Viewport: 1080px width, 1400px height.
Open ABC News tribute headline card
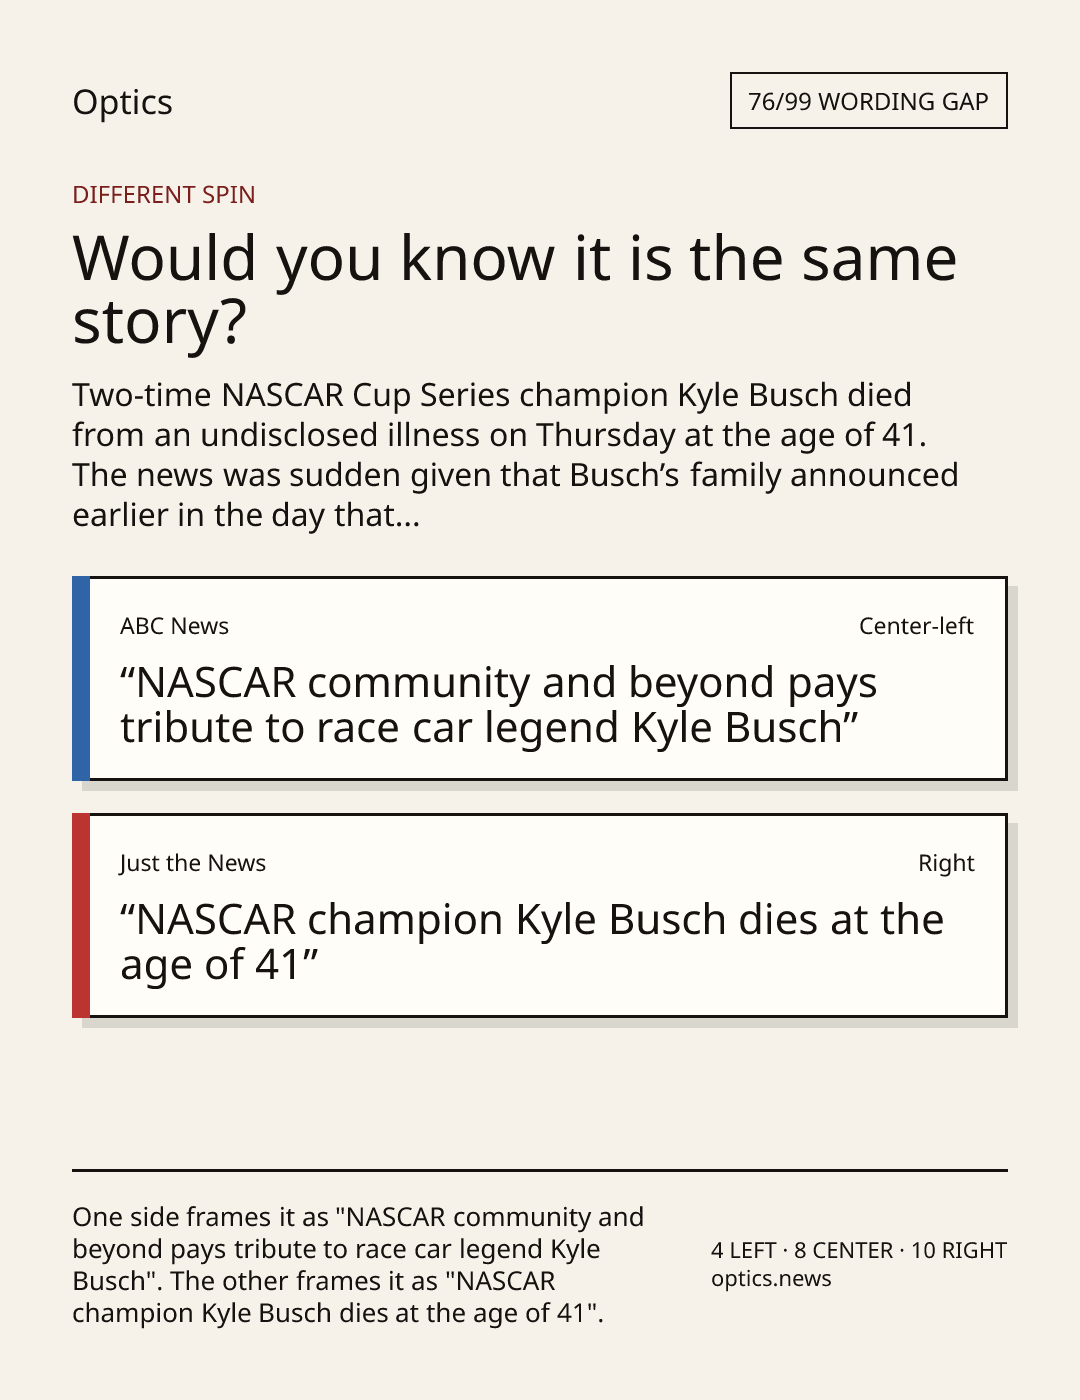[540, 678]
